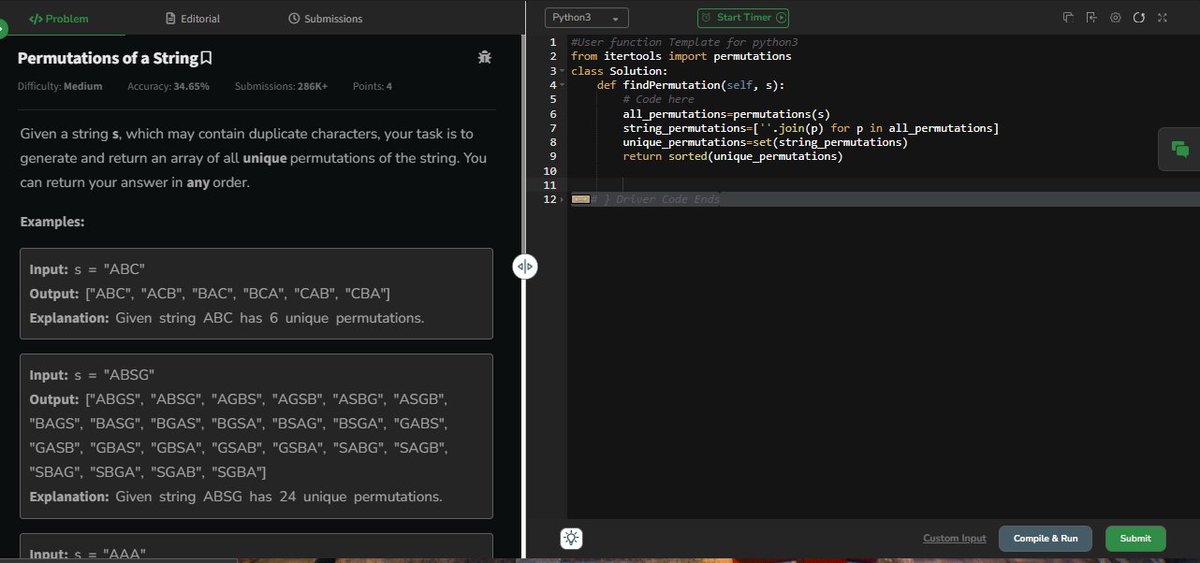Open editor settings gear icon
Screen dimensions: 1200x563
1115,18
